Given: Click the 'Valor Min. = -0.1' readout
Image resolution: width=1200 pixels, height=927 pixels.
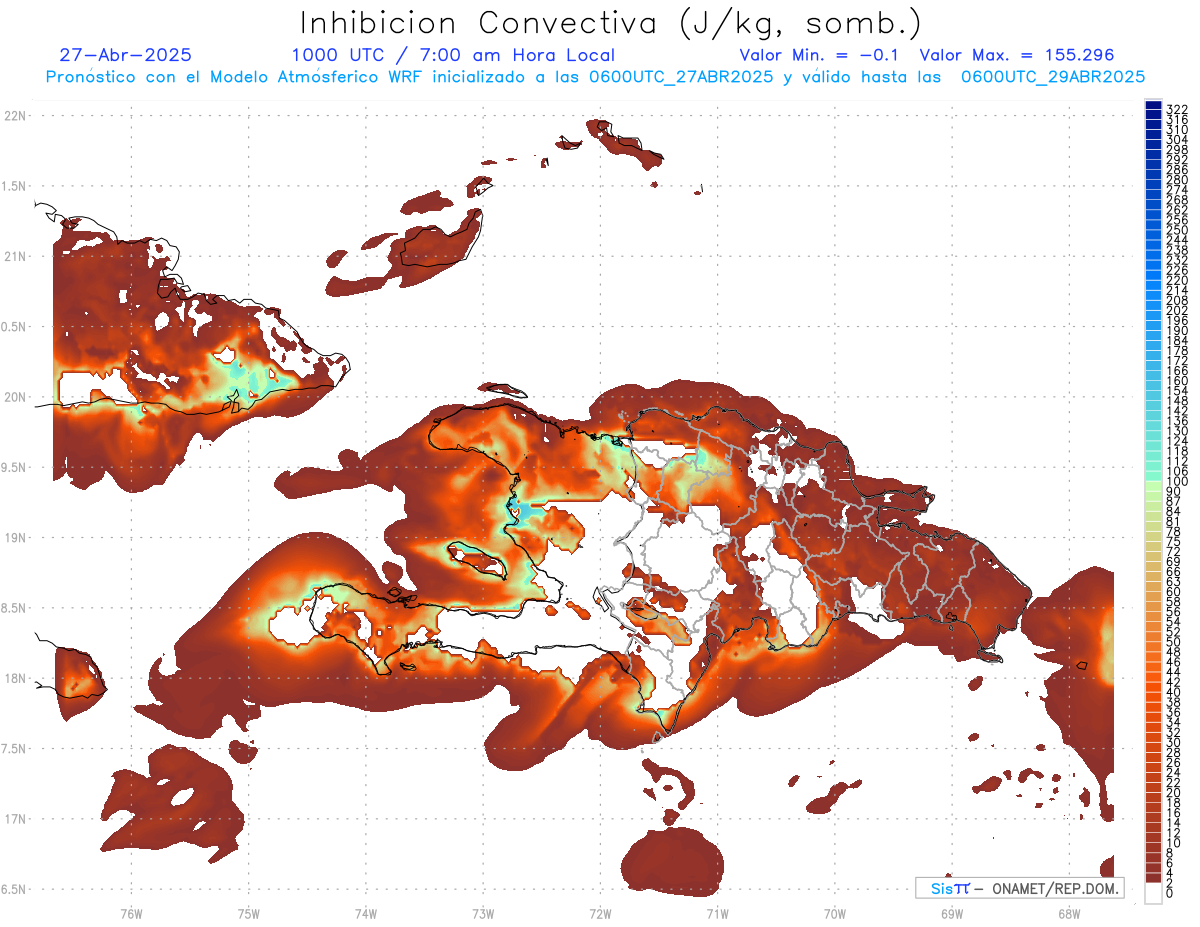Looking at the screenshot, I should click(x=821, y=56).
